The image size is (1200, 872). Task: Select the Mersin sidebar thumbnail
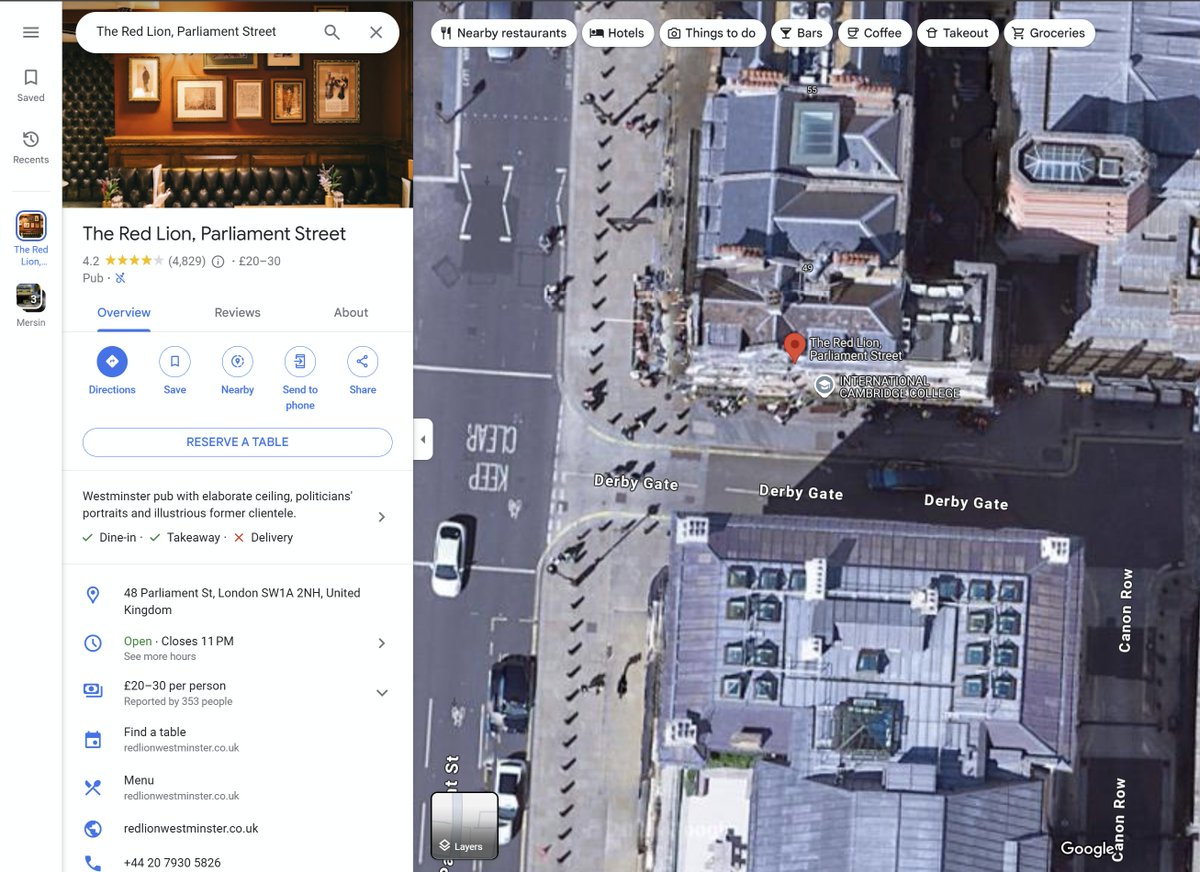[31, 298]
